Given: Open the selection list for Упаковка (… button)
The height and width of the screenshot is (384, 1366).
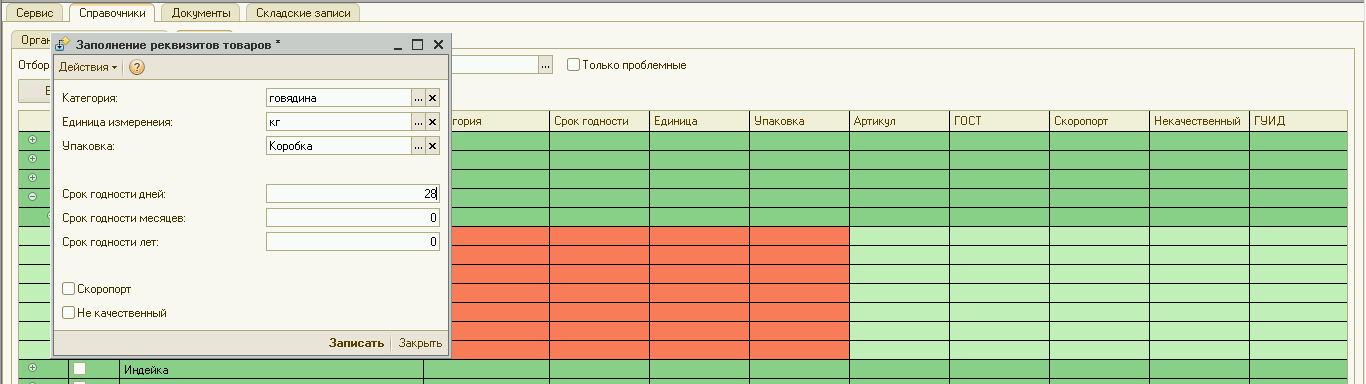Looking at the screenshot, I should (x=419, y=146).
